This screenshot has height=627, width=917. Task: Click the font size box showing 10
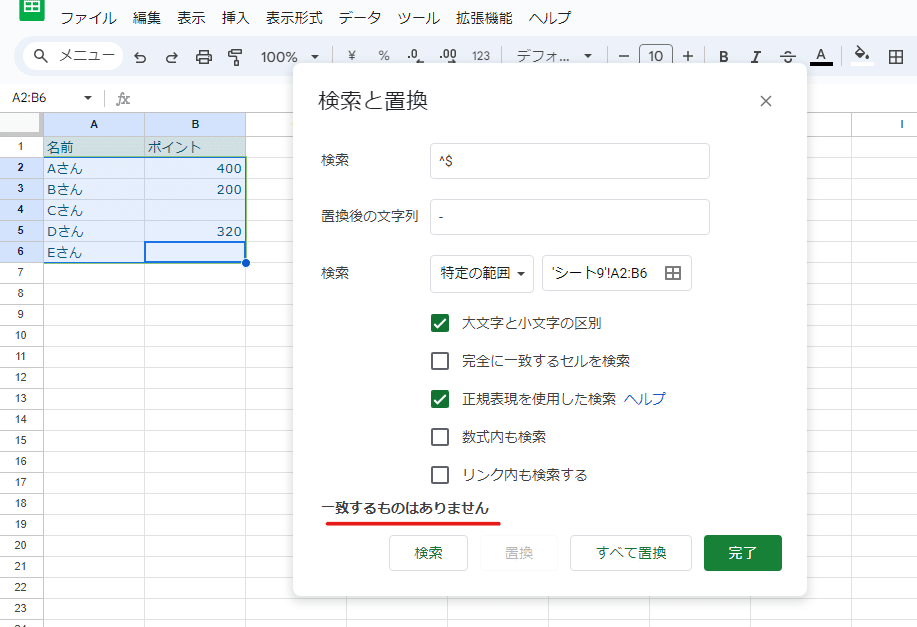(656, 56)
